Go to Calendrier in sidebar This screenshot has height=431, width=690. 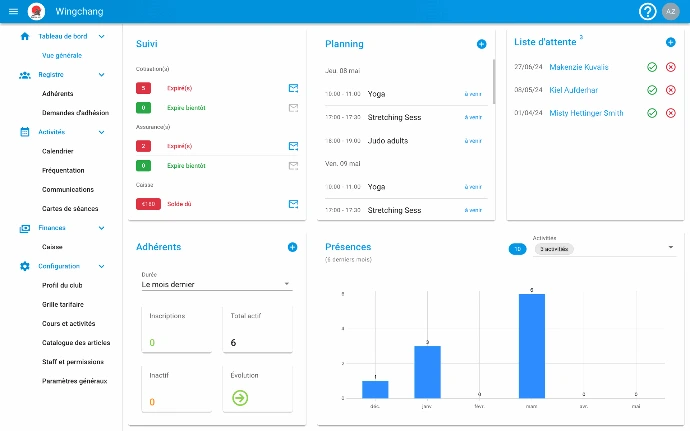point(57,151)
